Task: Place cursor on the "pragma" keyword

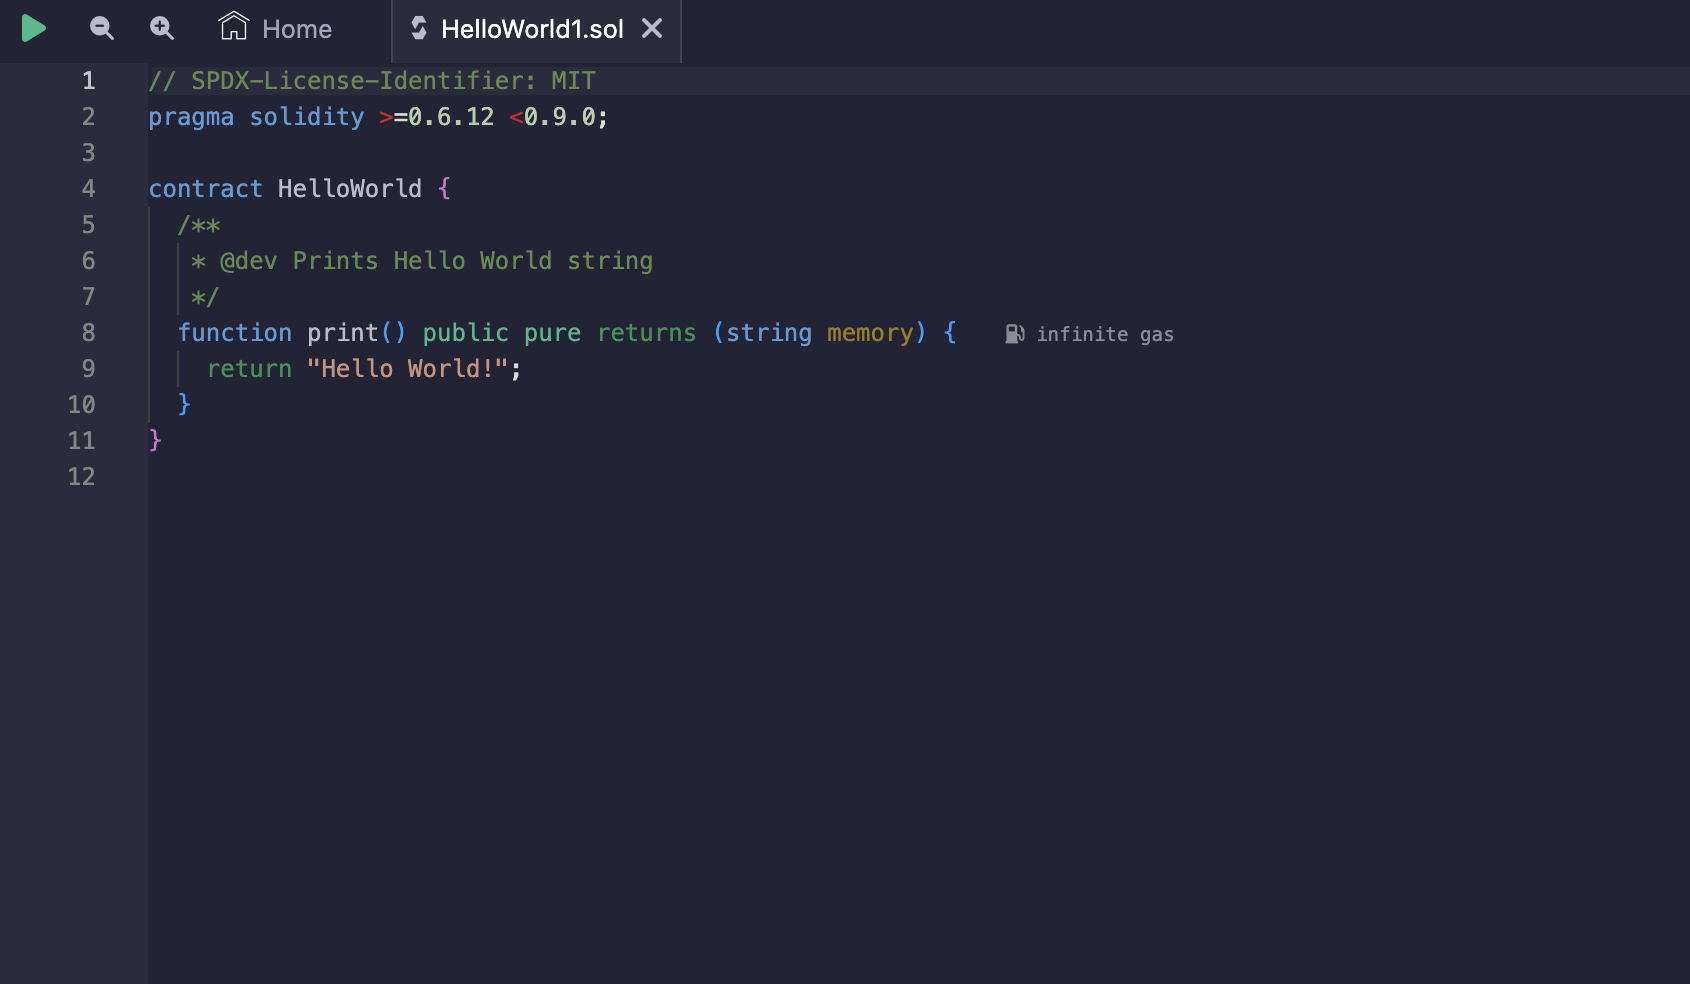Action: 191,117
